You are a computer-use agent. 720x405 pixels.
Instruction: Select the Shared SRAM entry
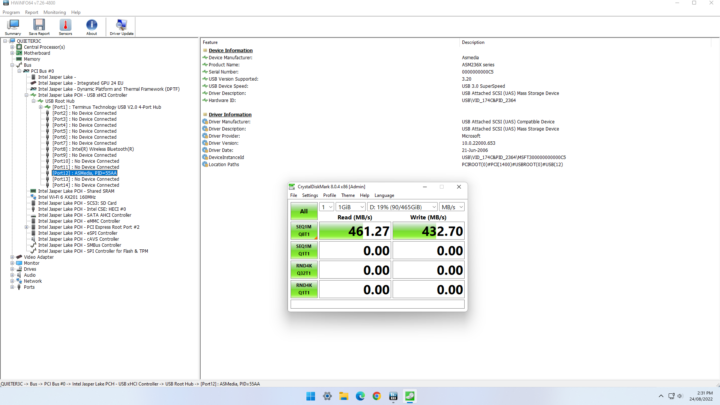pyautogui.click(x=76, y=191)
